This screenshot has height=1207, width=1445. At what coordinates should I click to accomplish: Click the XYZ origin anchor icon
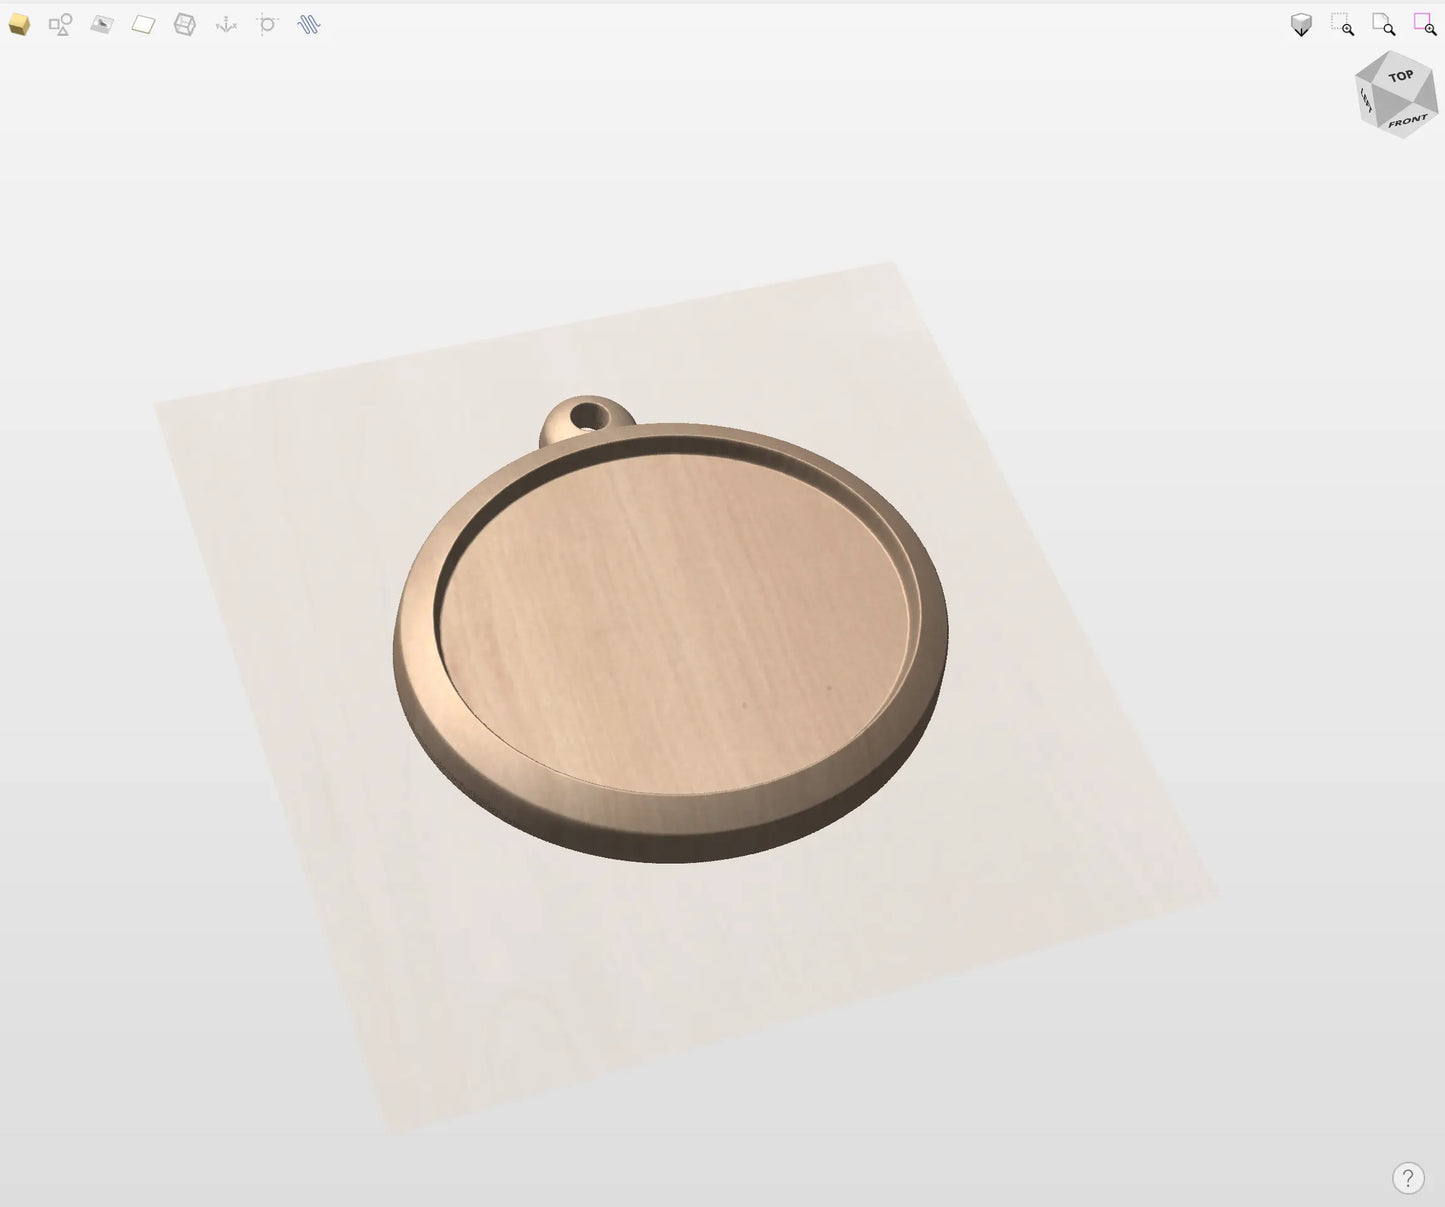coord(226,25)
